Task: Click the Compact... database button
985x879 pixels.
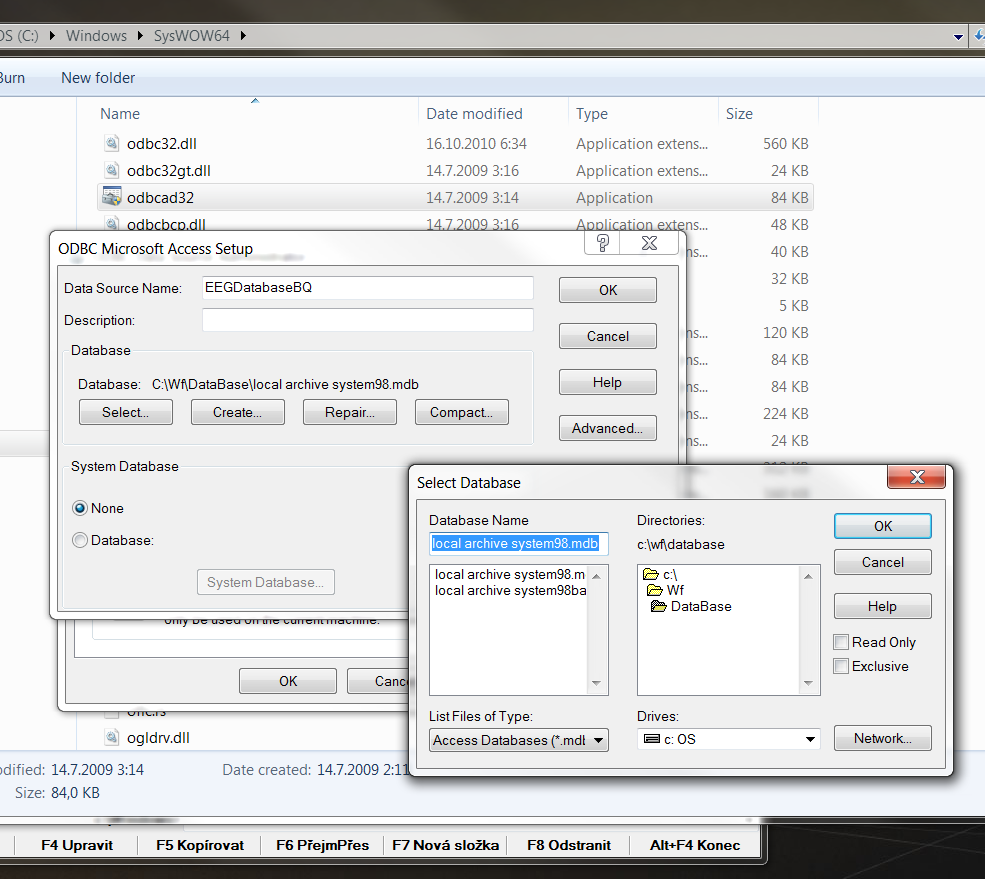Action: [x=462, y=412]
